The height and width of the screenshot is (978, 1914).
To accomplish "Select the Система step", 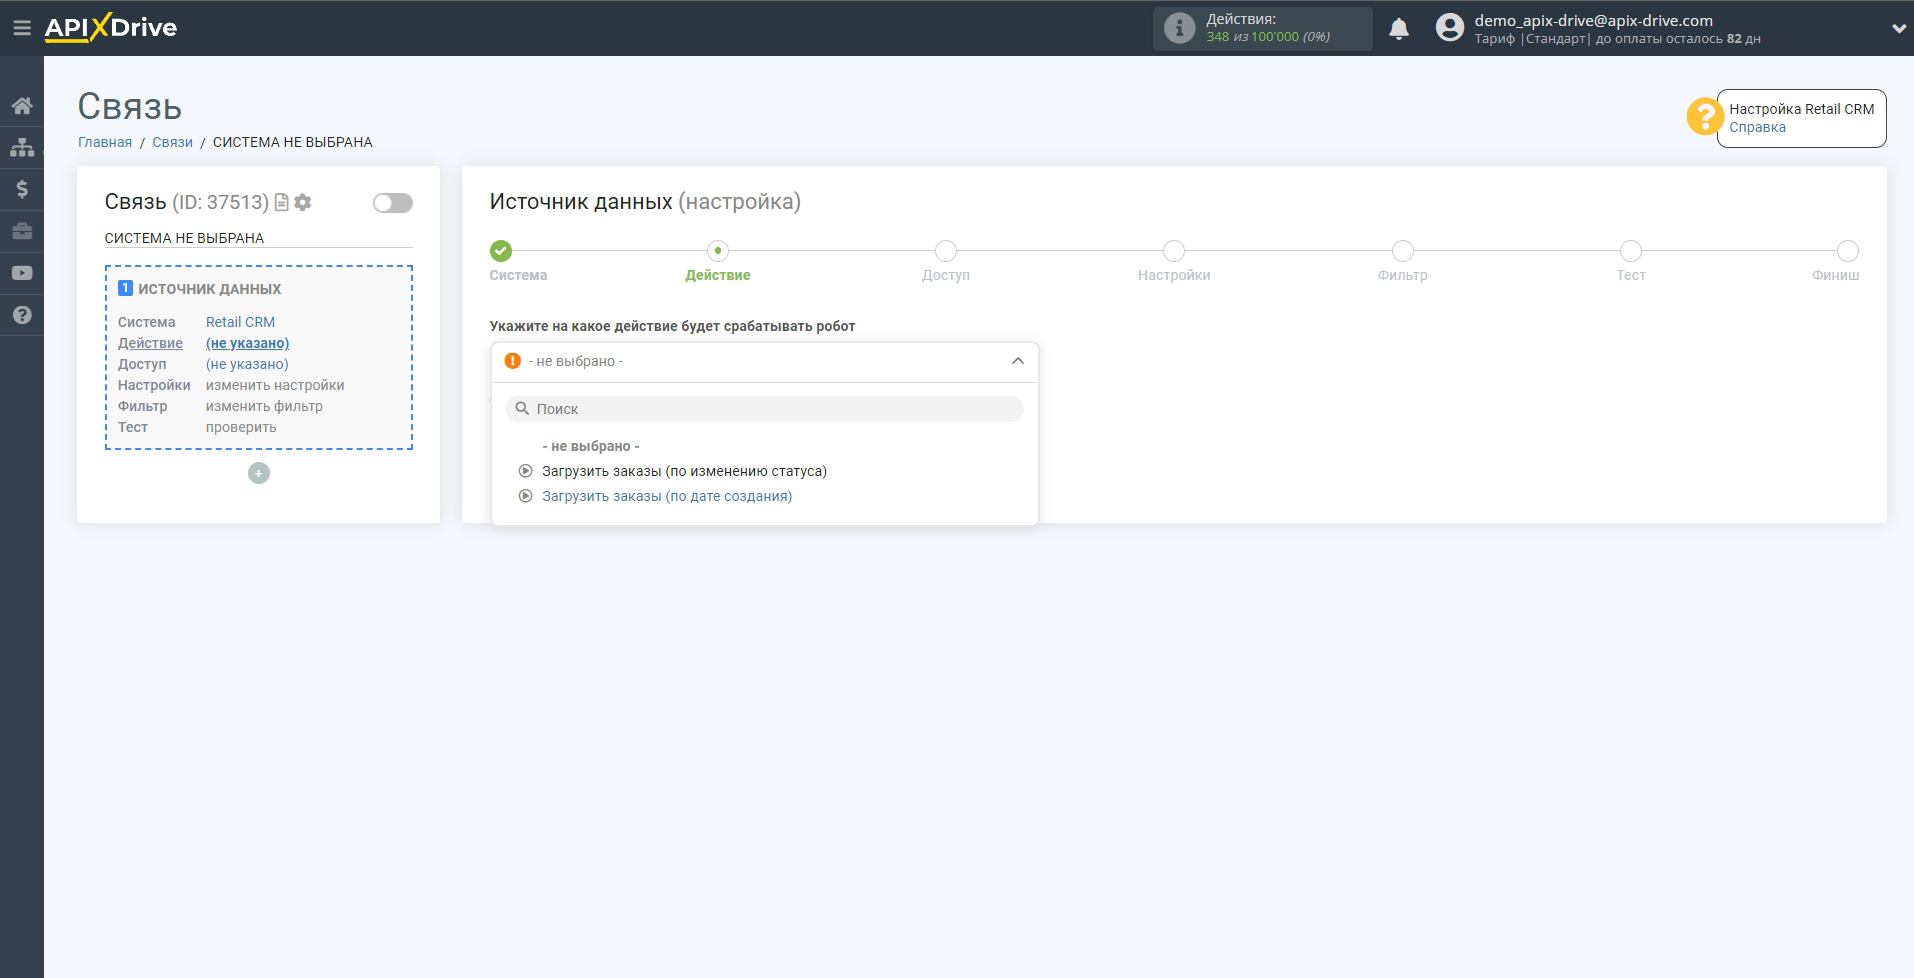I will pos(501,251).
